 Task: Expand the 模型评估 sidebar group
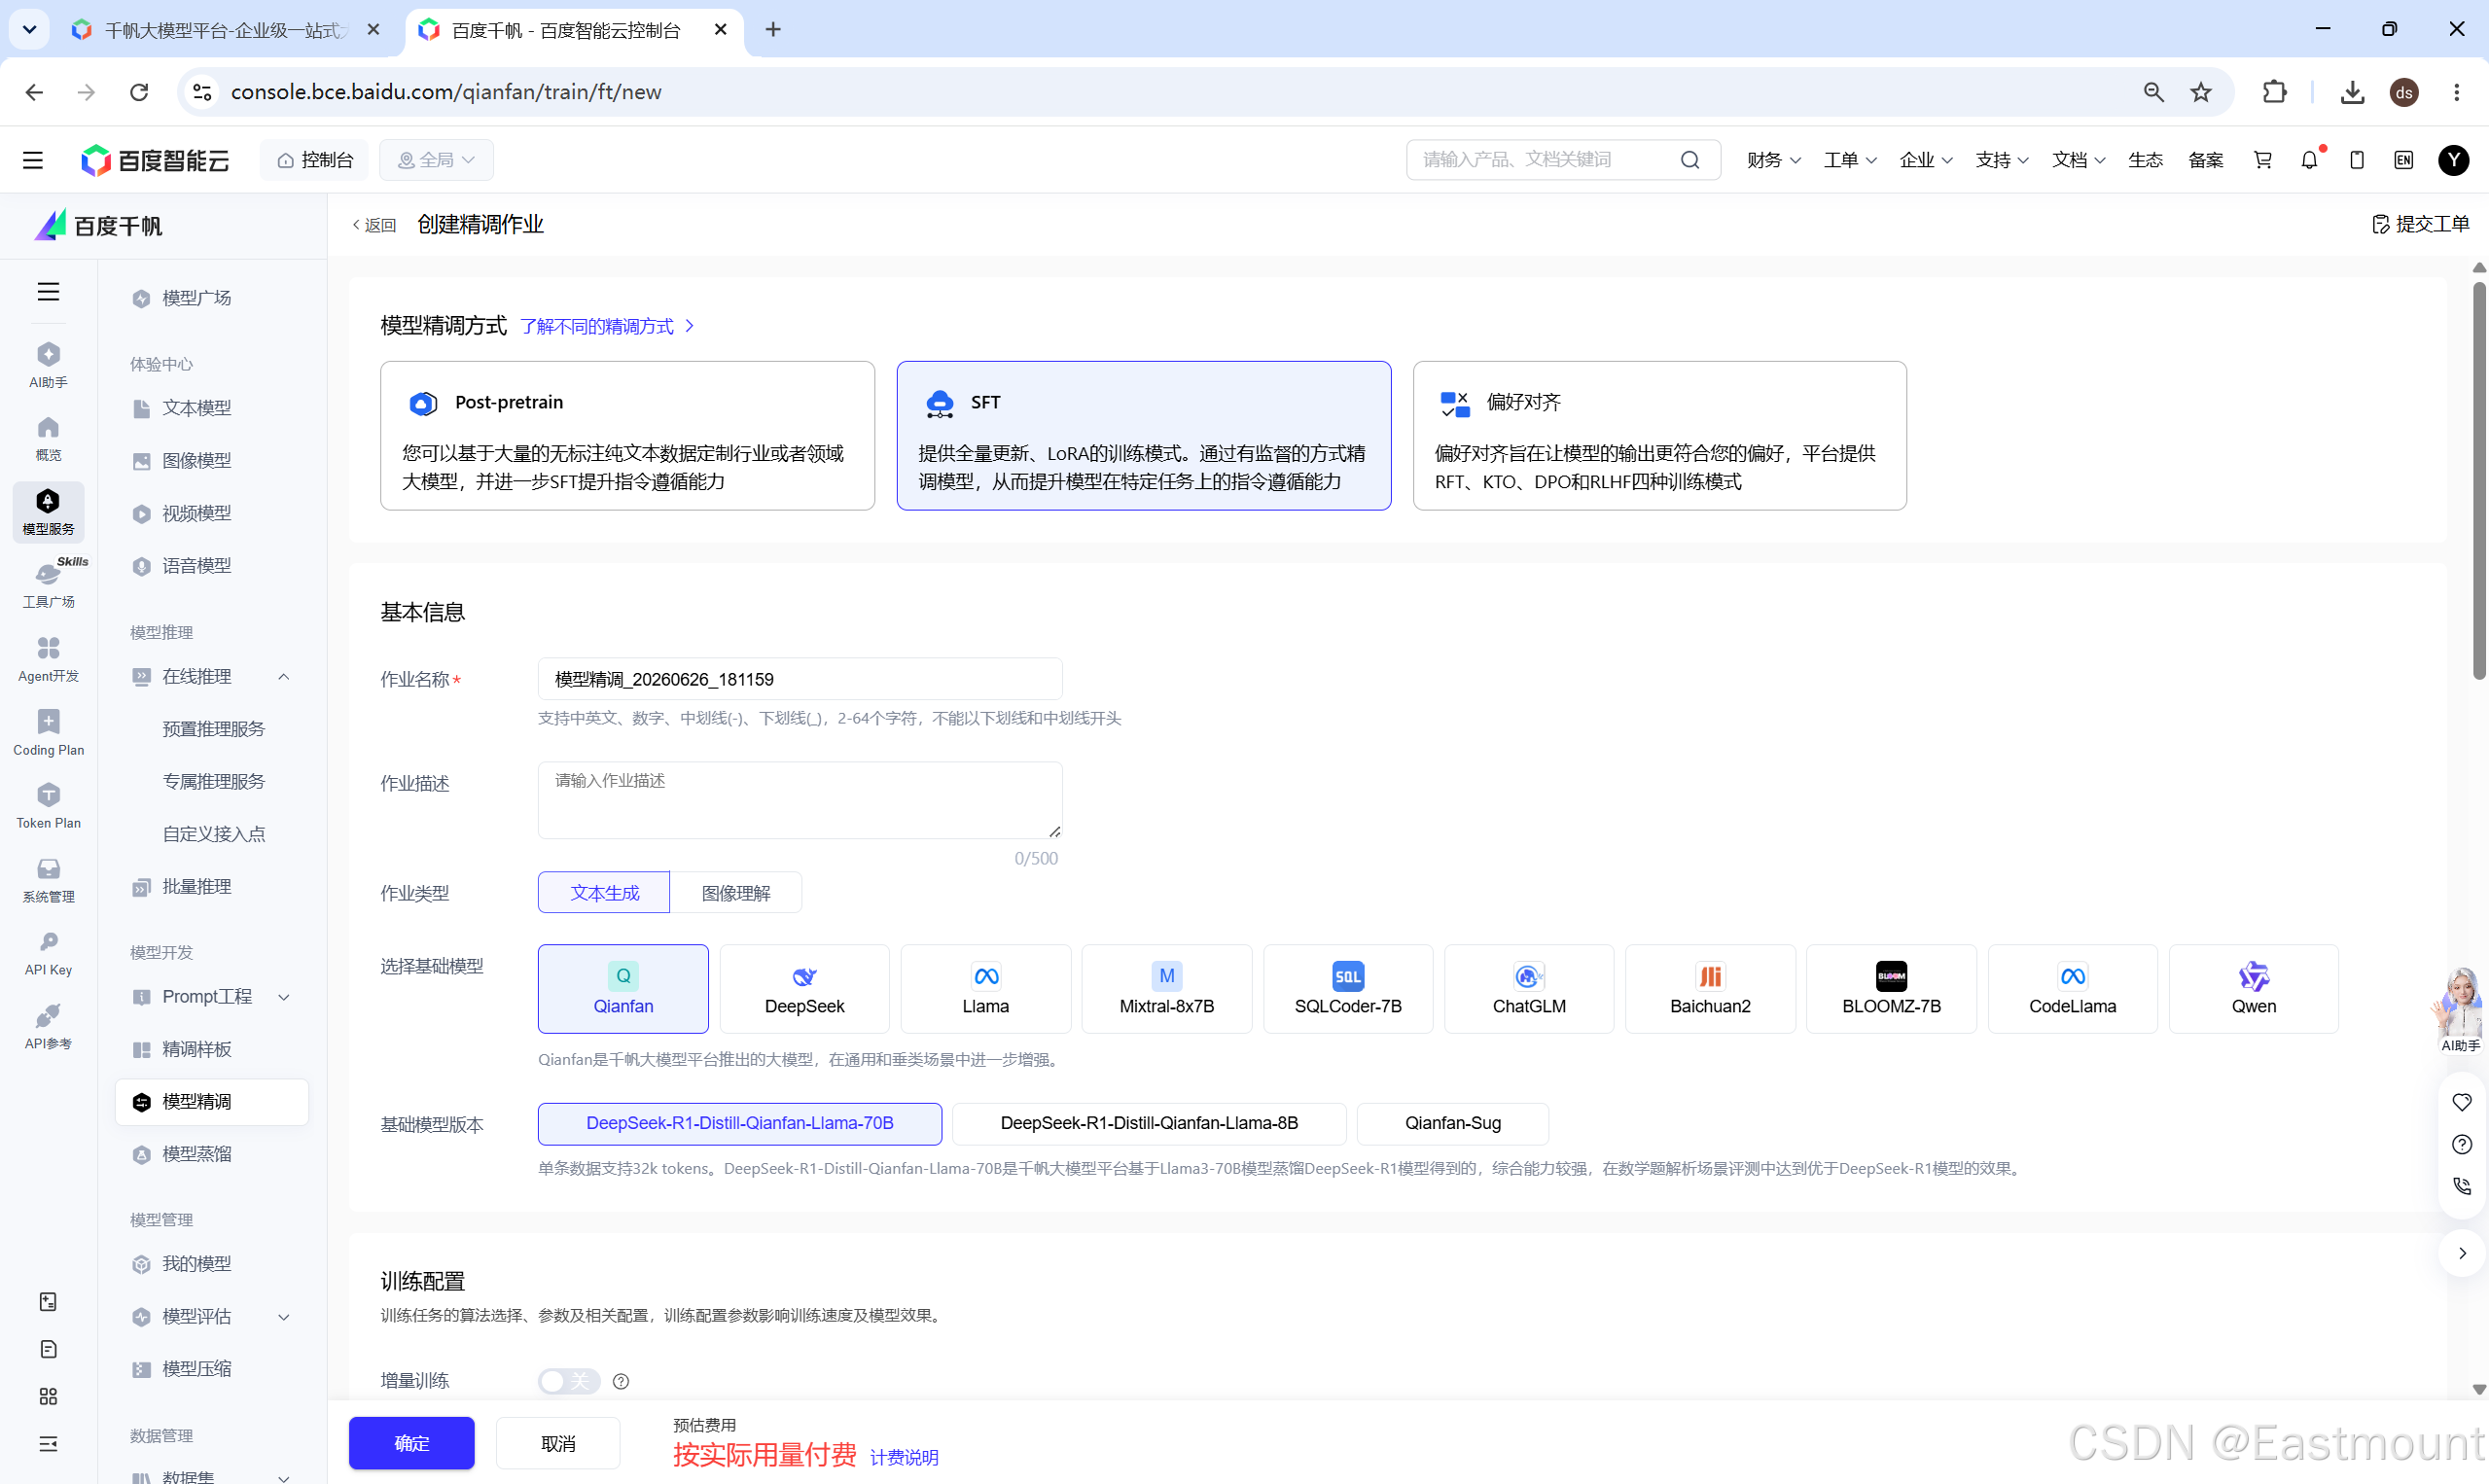coord(284,1317)
